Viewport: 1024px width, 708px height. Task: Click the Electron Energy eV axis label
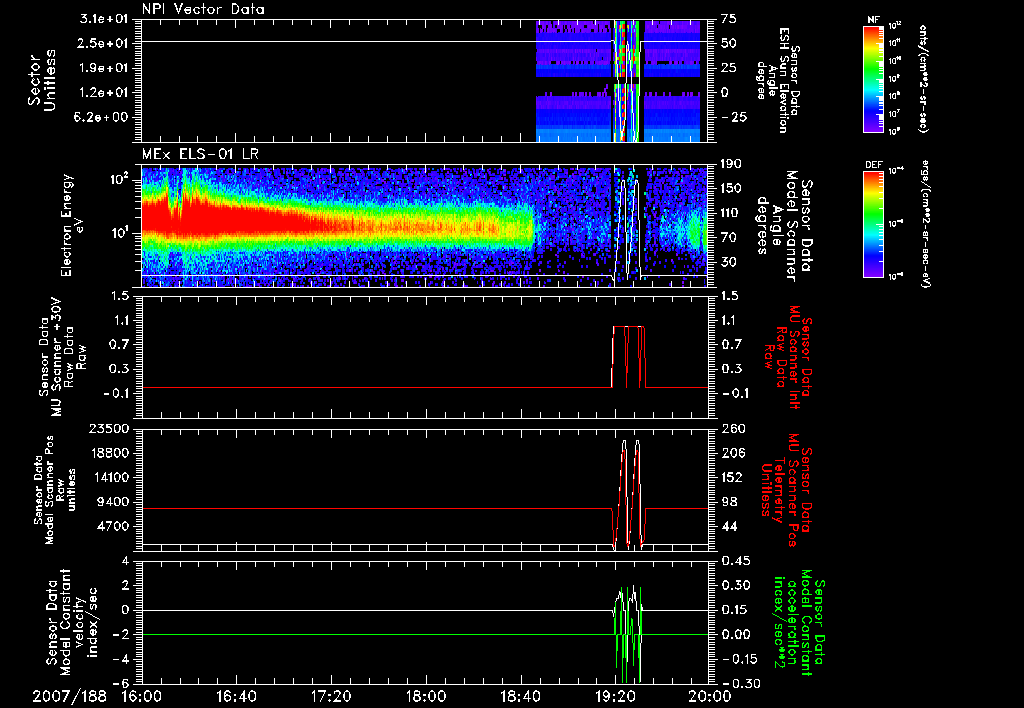(74, 225)
